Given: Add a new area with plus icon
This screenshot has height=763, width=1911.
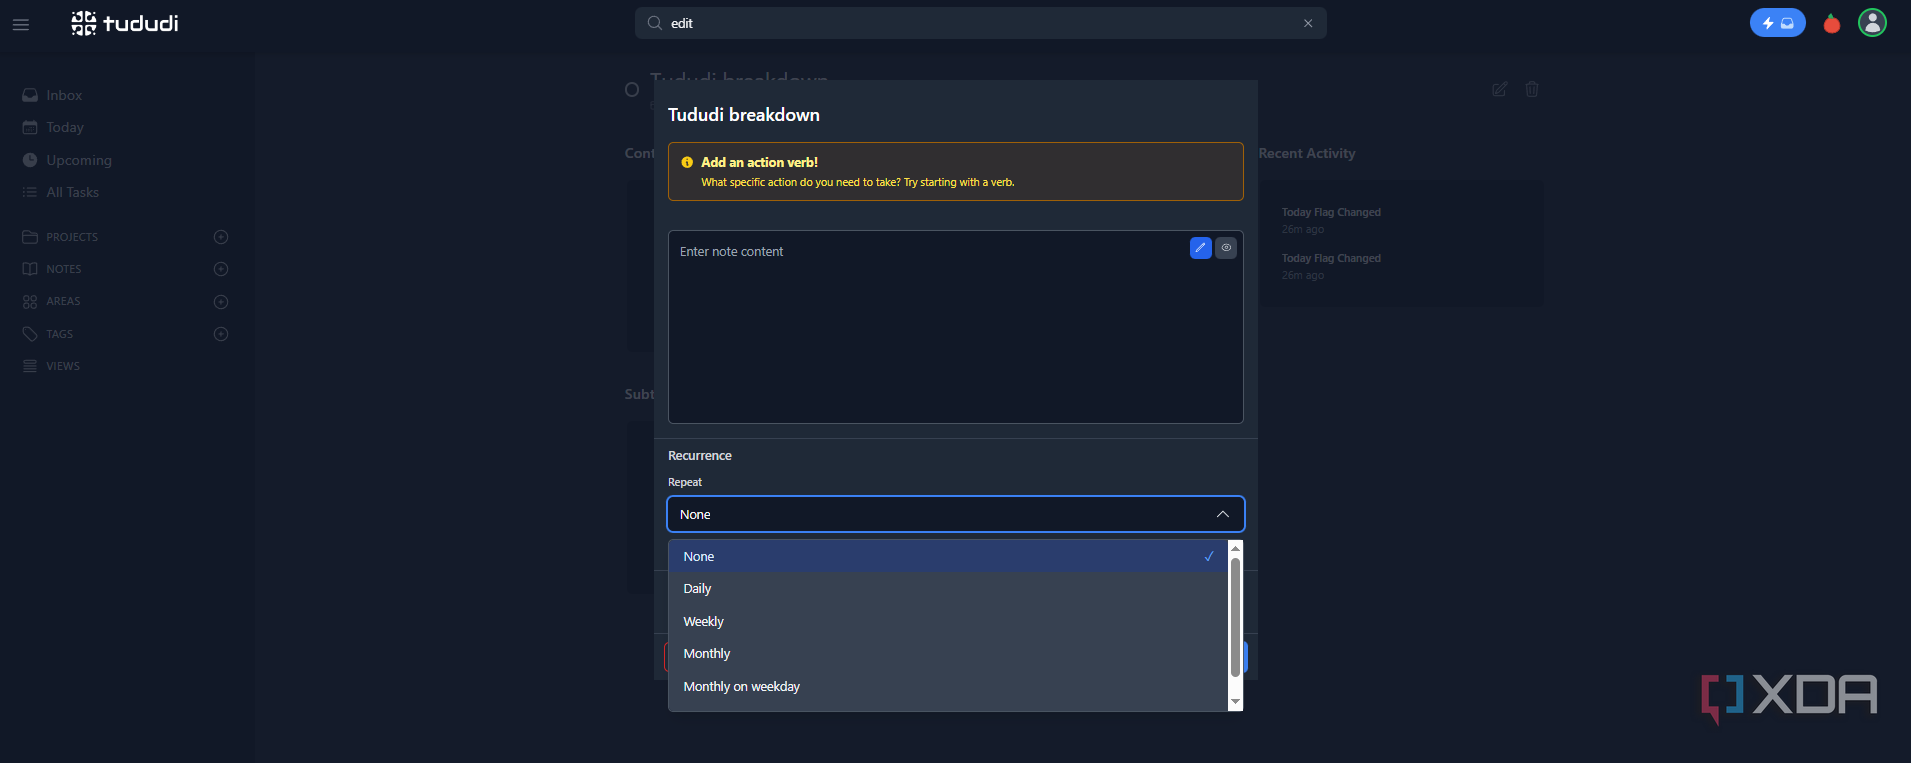Looking at the screenshot, I should pyautogui.click(x=221, y=301).
